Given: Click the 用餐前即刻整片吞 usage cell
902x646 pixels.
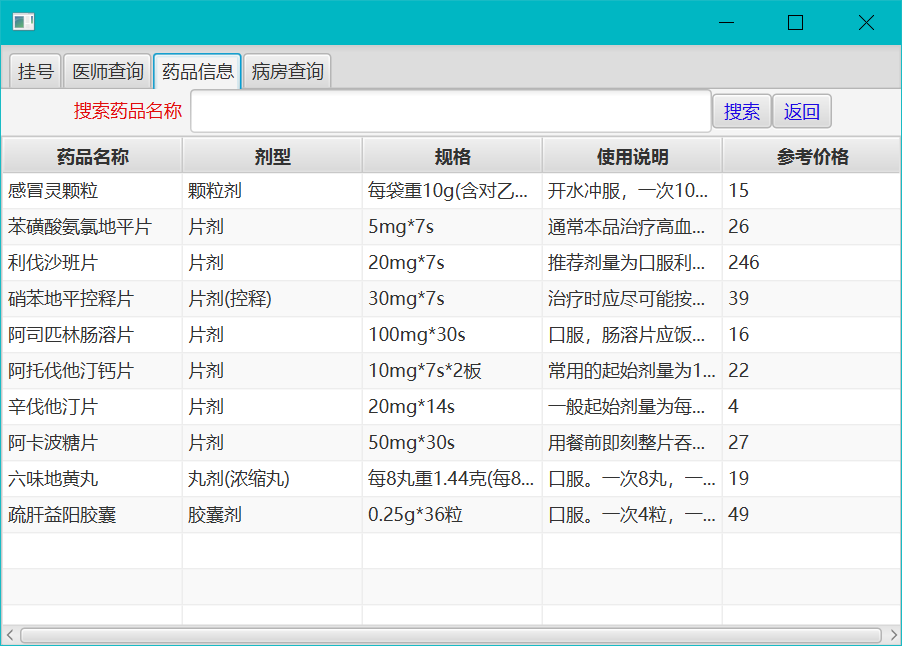Looking at the screenshot, I should pos(632,443).
